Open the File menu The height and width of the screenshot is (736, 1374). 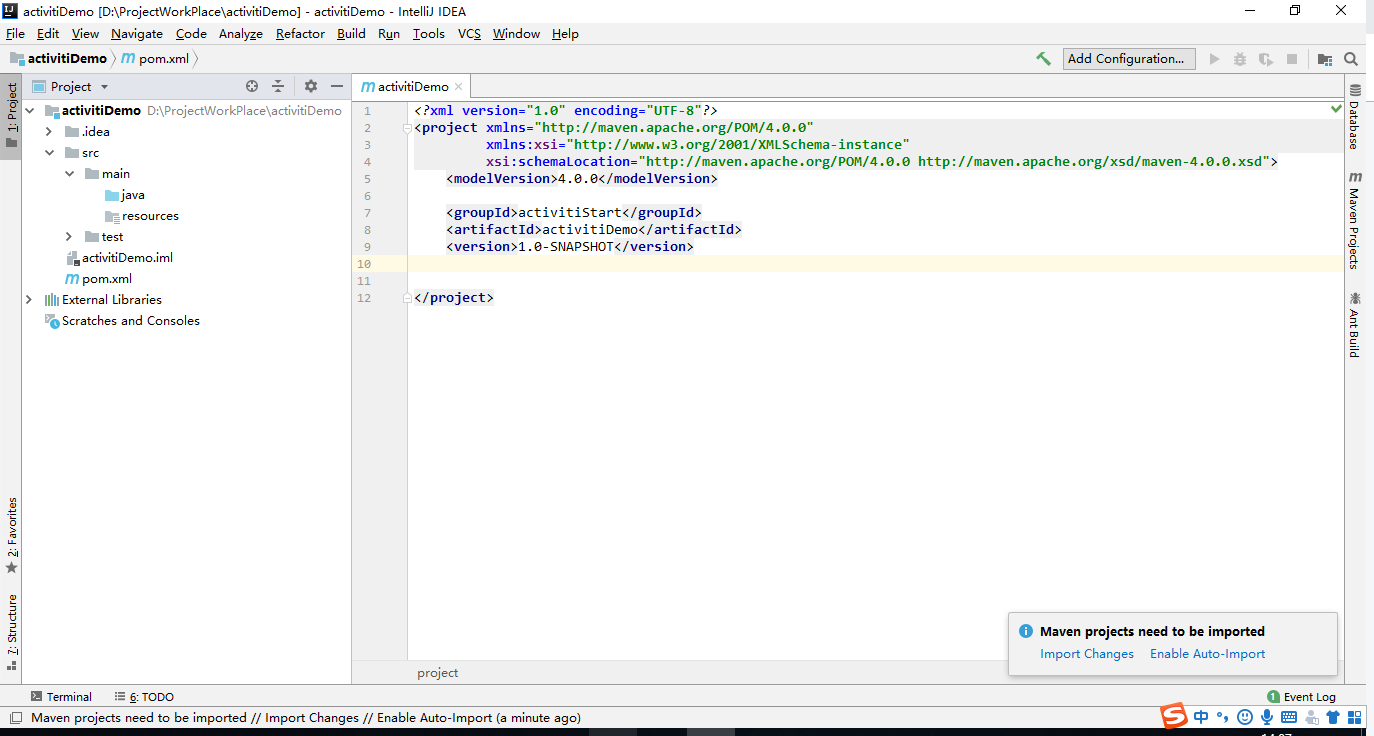pos(15,34)
